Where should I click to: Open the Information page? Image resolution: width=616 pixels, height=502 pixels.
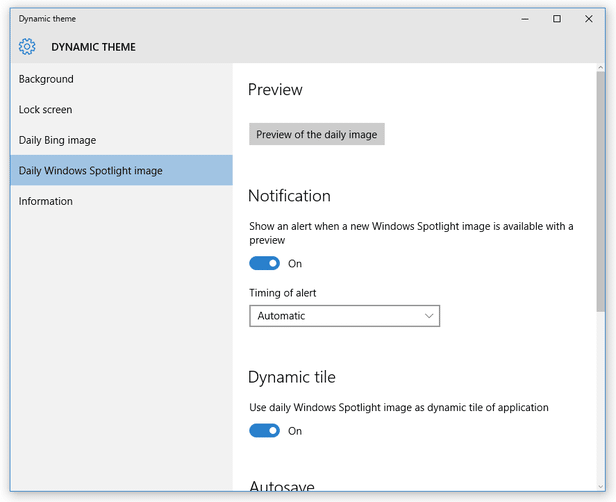[x=121, y=201]
